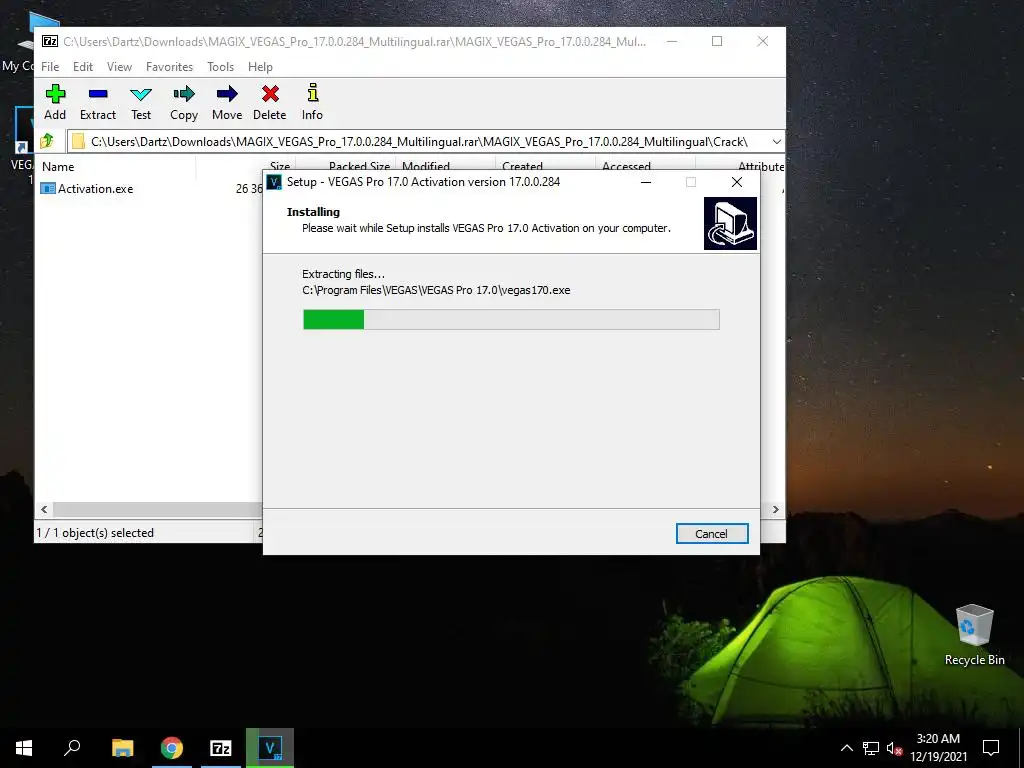Image resolution: width=1024 pixels, height=768 pixels.
Task: Cancel the VEGAS Pro installation
Action: point(712,534)
